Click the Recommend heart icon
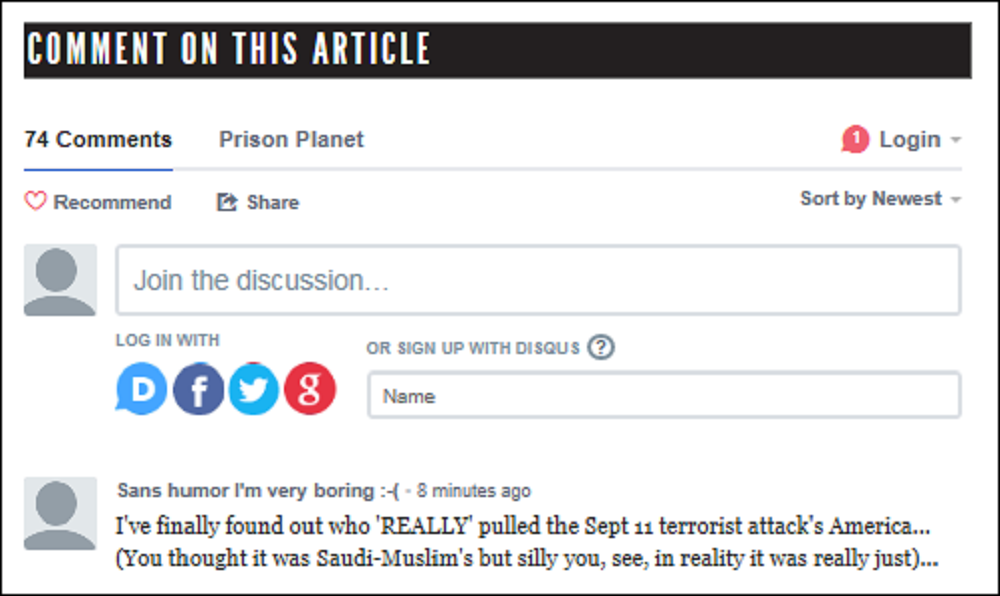Viewport: 1000px width, 596px height. tap(36, 202)
